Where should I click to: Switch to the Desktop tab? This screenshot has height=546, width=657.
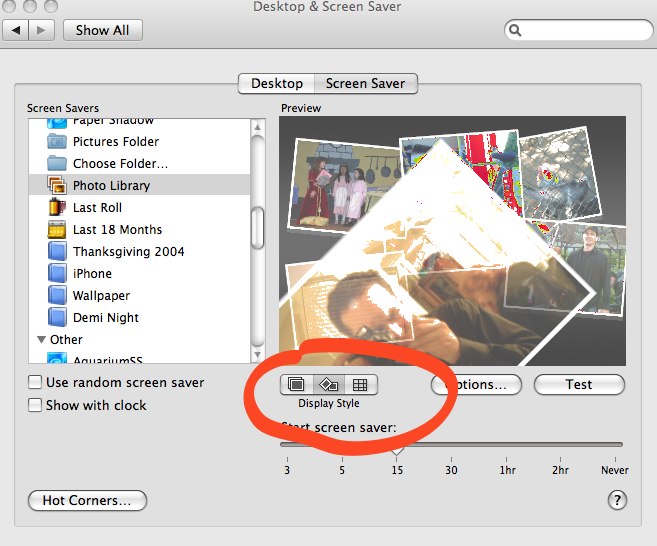click(276, 84)
